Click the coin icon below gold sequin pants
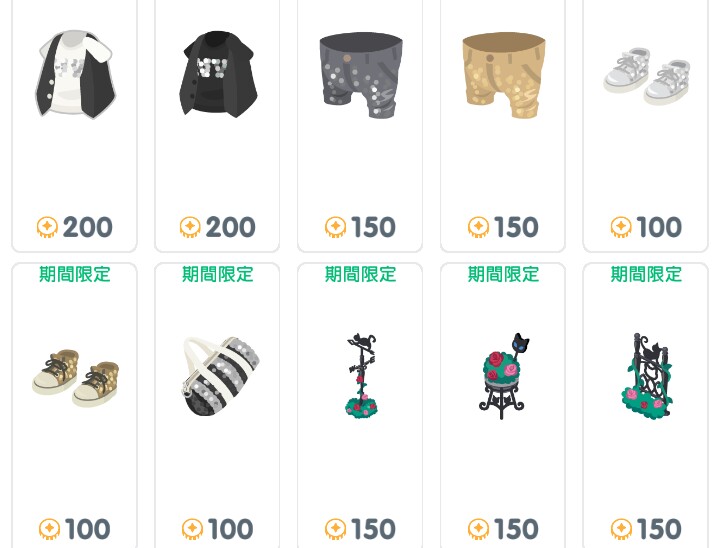Image resolution: width=720 pixels, height=548 pixels. point(478,227)
